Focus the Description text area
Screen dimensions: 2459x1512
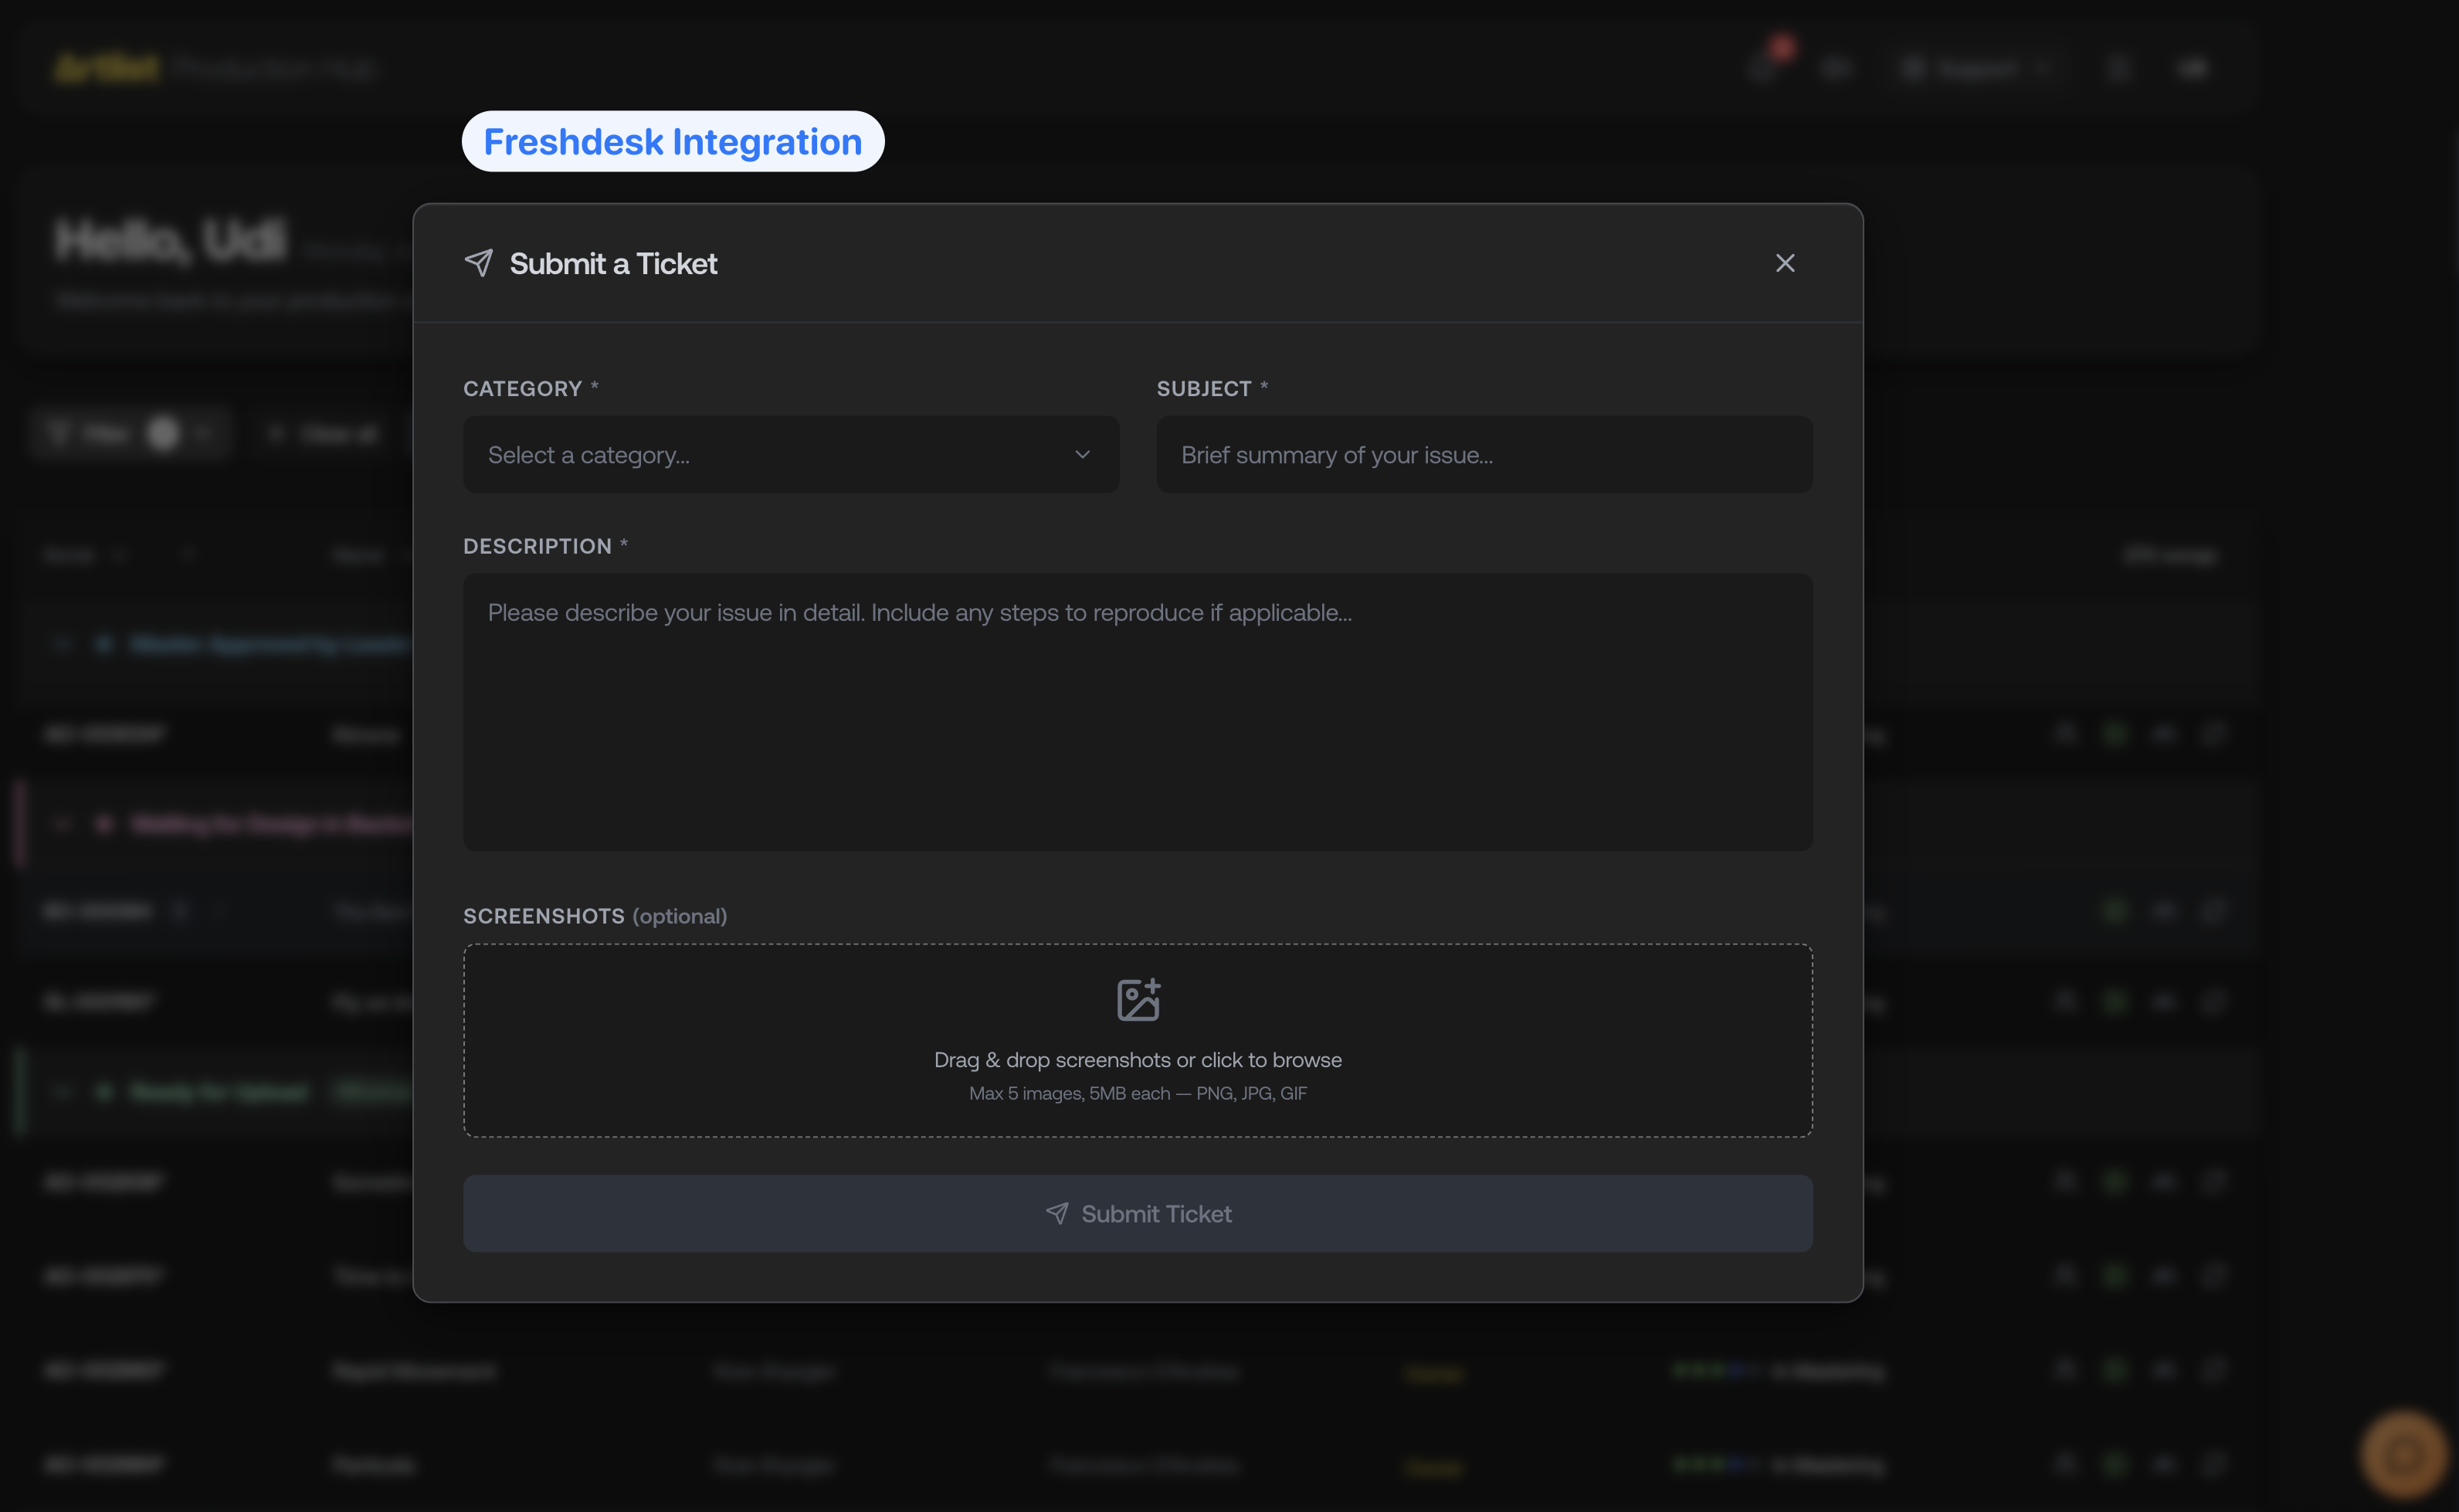pyautogui.click(x=1137, y=711)
